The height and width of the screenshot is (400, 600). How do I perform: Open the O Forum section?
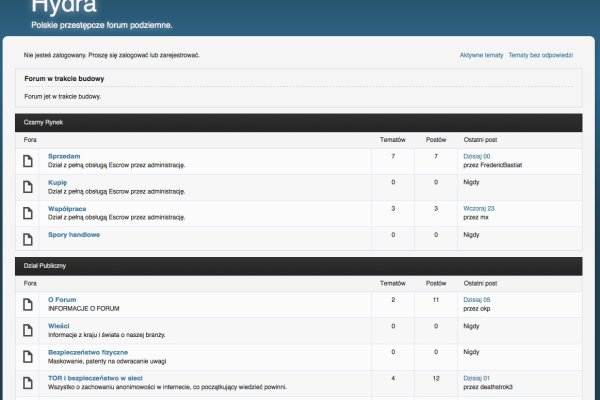click(62, 299)
